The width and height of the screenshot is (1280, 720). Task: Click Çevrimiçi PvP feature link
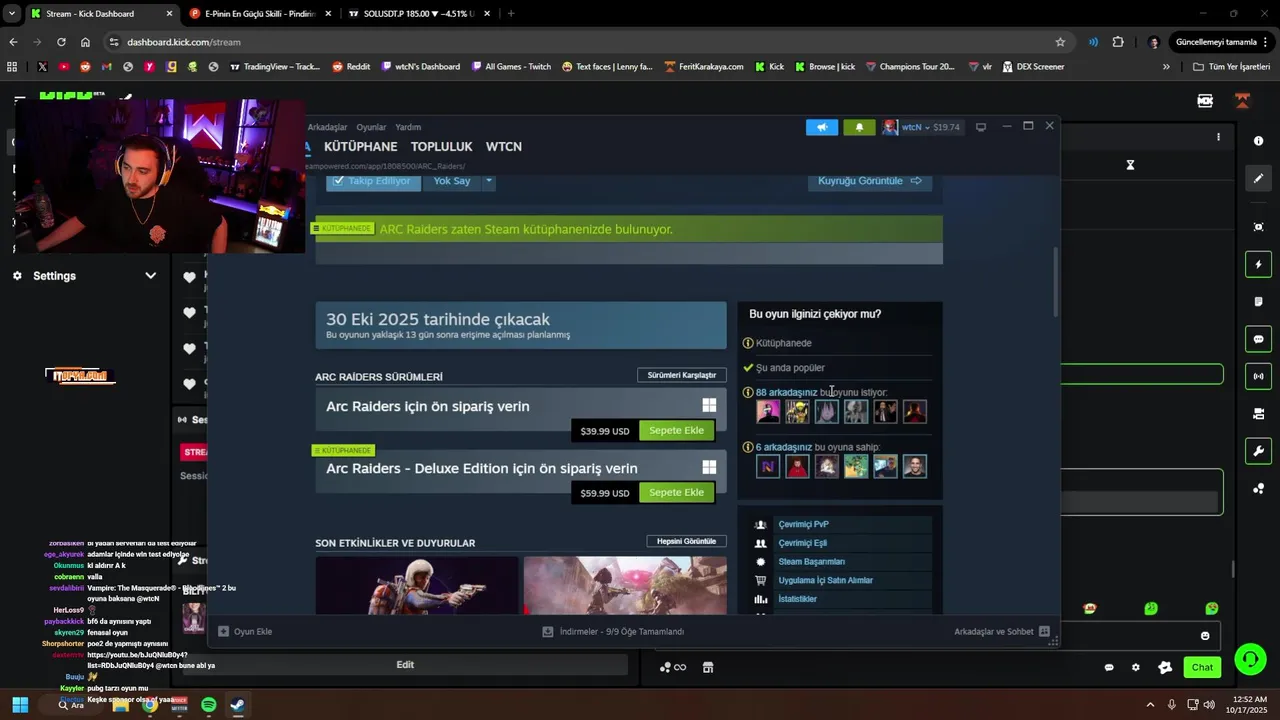pos(803,524)
